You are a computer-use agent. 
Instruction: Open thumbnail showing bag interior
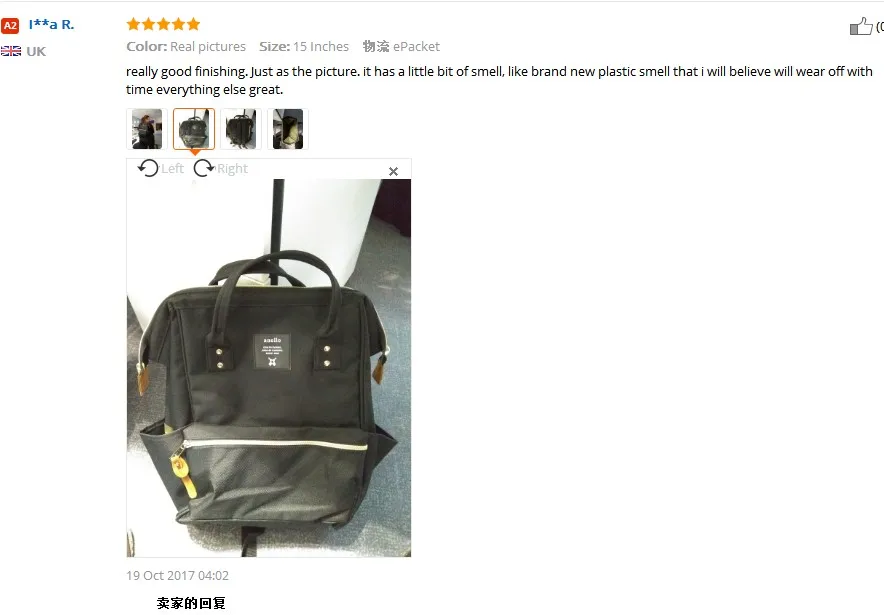pos(288,129)
